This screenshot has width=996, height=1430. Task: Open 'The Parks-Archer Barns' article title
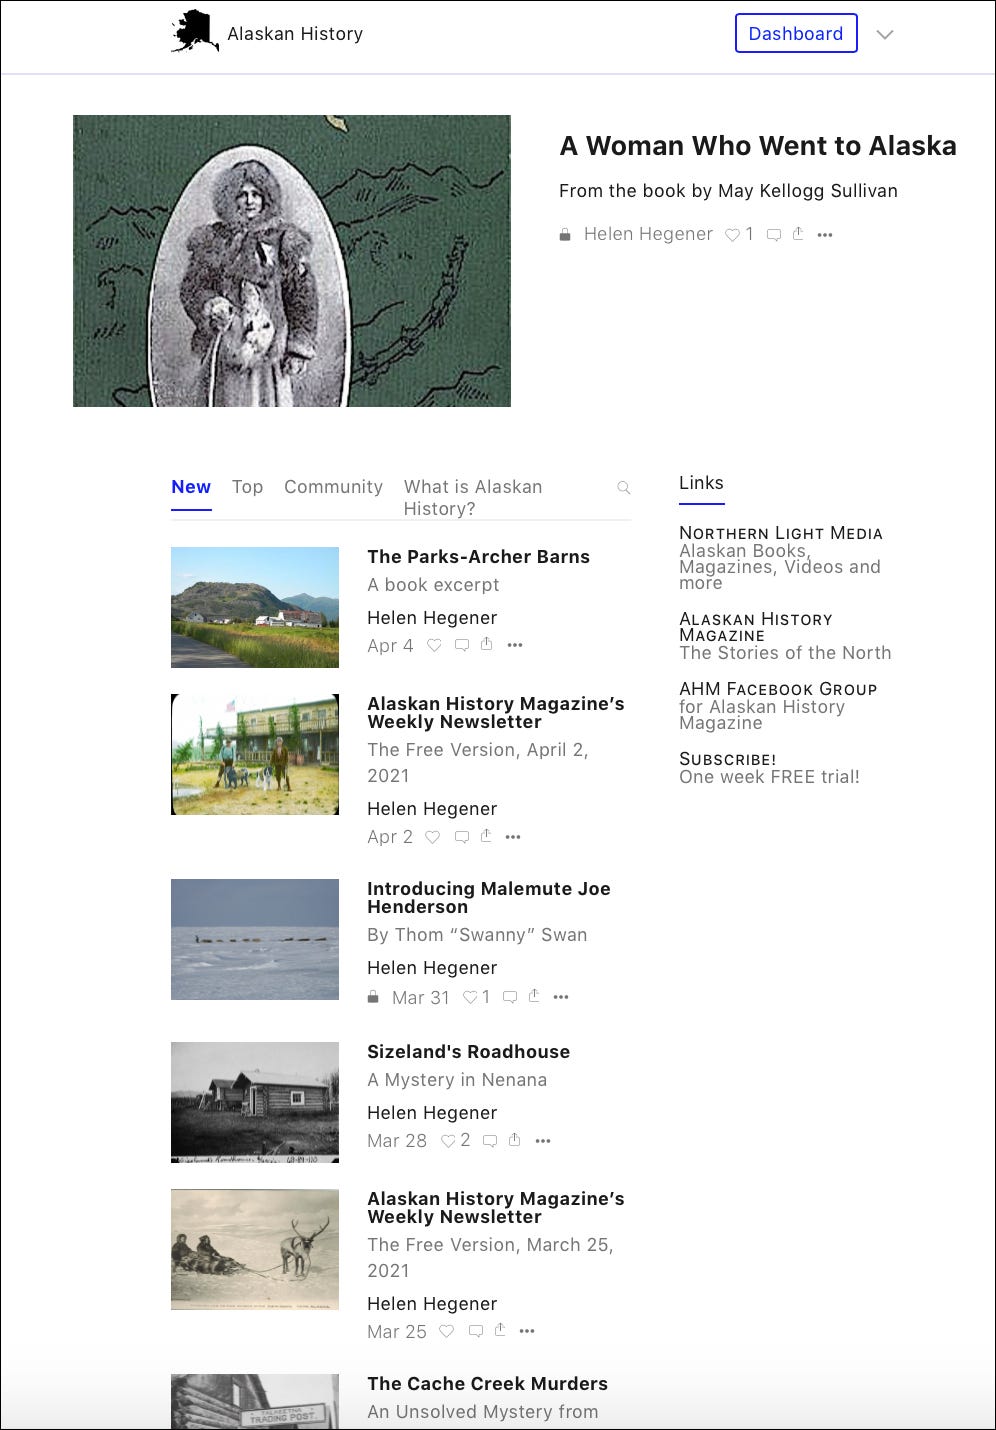click(x=478, y=557)
